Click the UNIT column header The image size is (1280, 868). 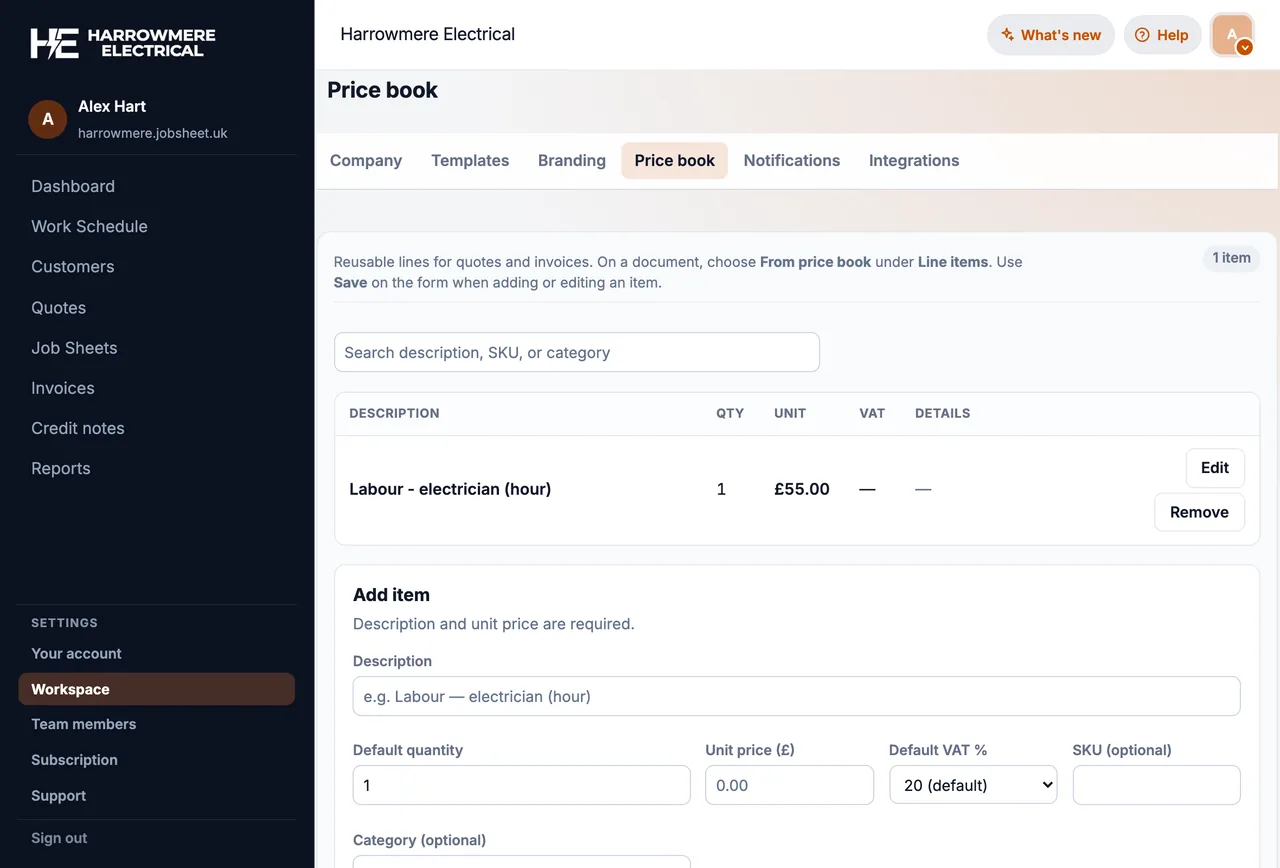pos(790,413)
